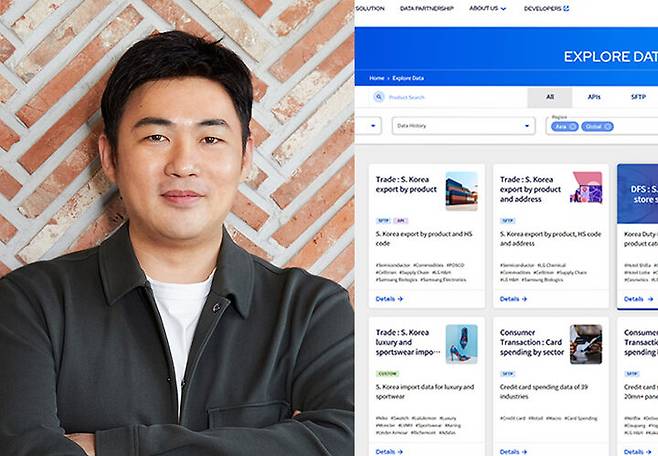The width and height of the screenshot is (658, 456).
Task: Click the EXPLORE DATA banner heading
Action: coord(611,57)
